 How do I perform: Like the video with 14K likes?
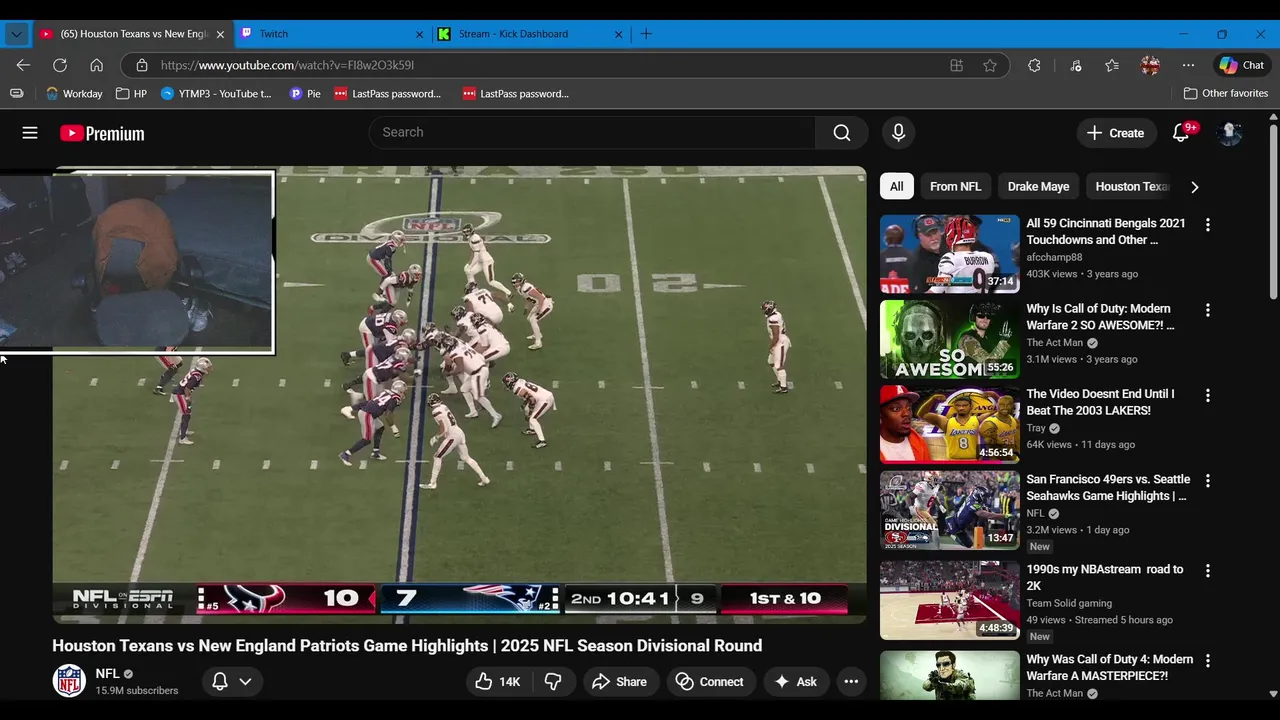498,682
